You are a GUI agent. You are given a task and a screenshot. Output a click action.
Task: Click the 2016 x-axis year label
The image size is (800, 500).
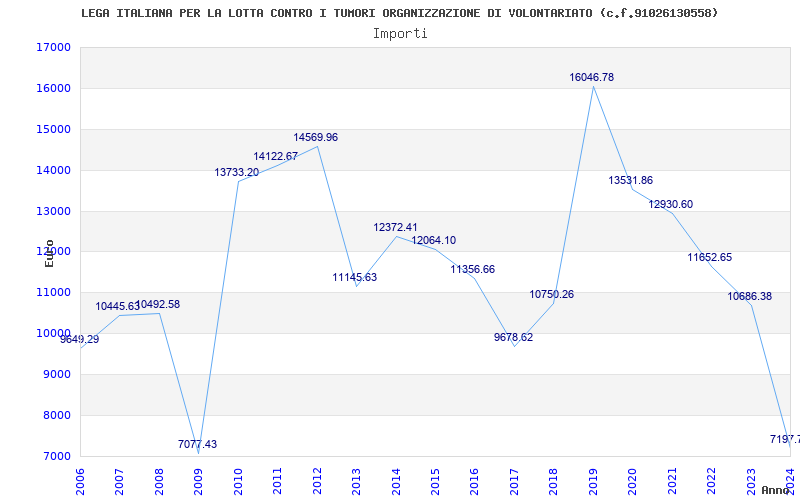[x=475, y=481]
